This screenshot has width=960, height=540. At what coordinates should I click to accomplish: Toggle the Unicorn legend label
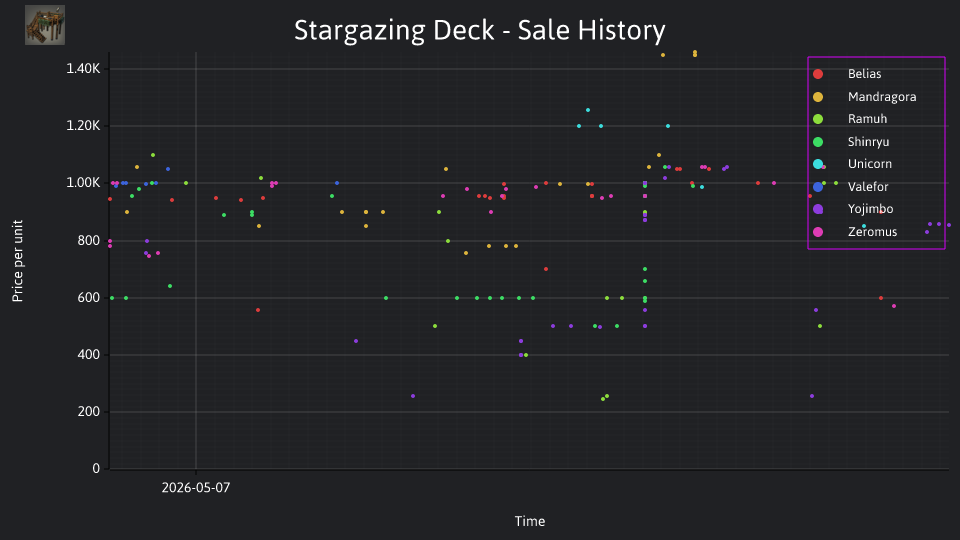click(x=869, y=164)
